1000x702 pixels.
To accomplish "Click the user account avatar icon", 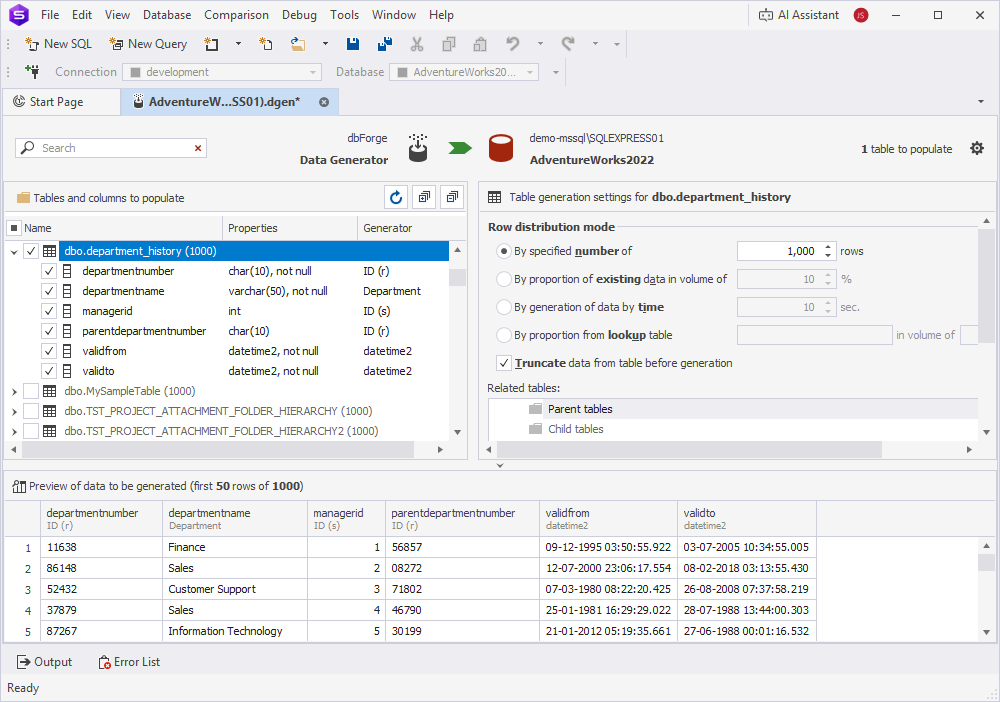I will point(861,15).
